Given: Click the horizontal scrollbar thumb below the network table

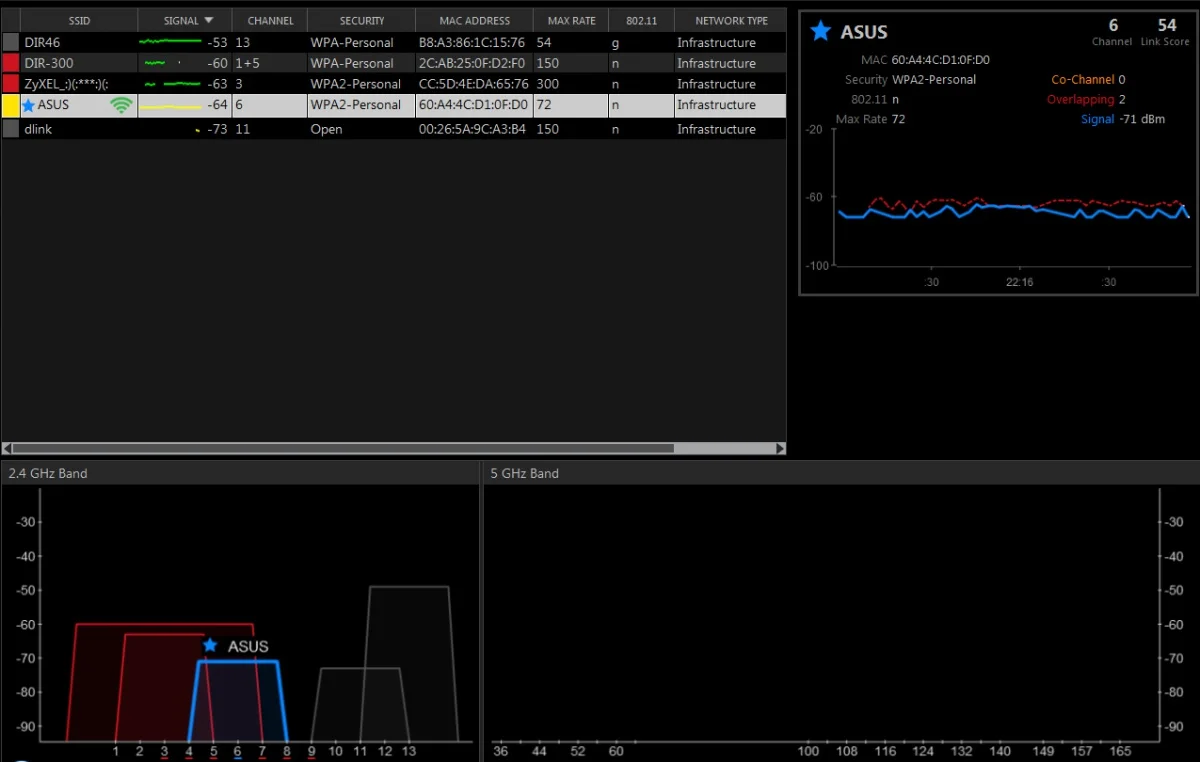Looking at the screenshot, I should pos(343,448).
